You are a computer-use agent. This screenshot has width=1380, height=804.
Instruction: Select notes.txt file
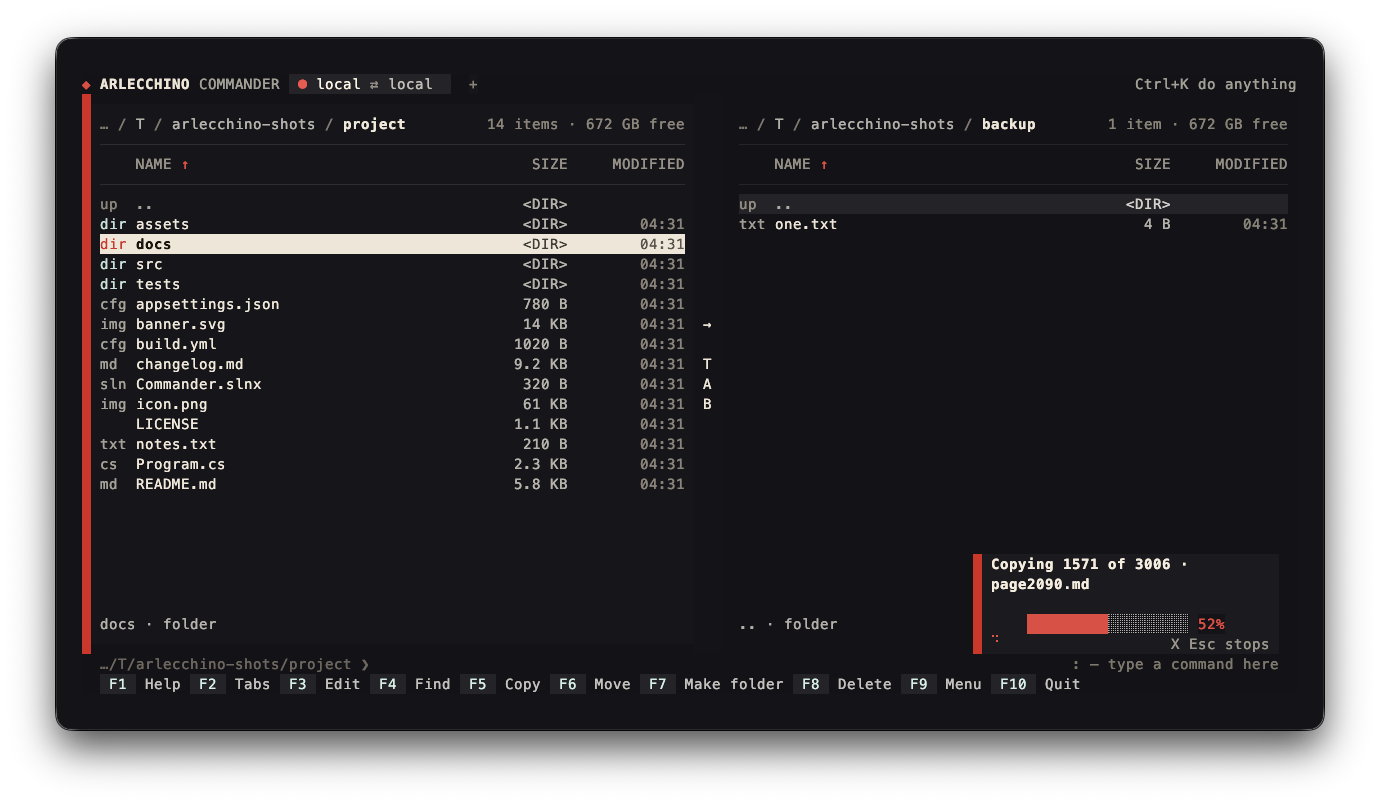pos(392,444)
